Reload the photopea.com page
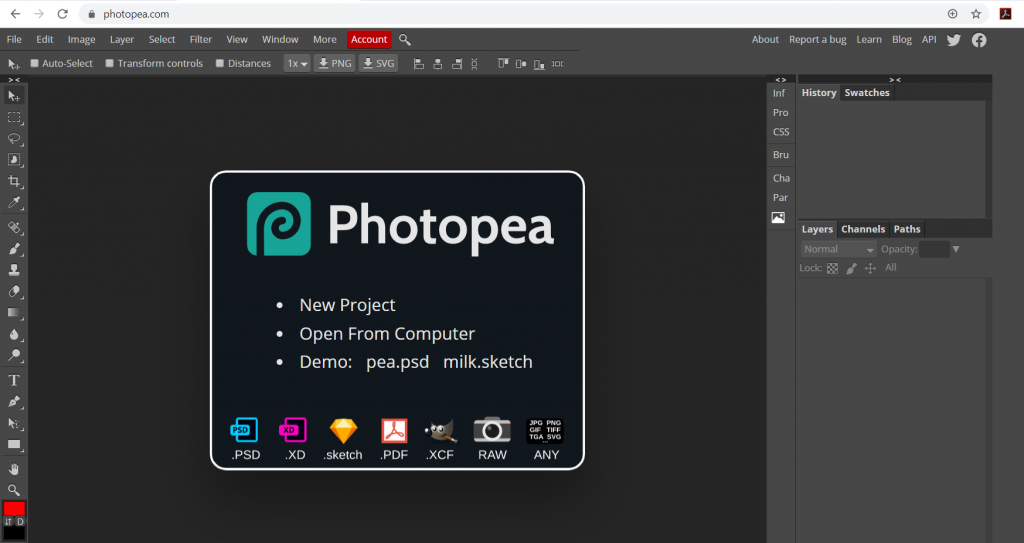 point(63,14)
